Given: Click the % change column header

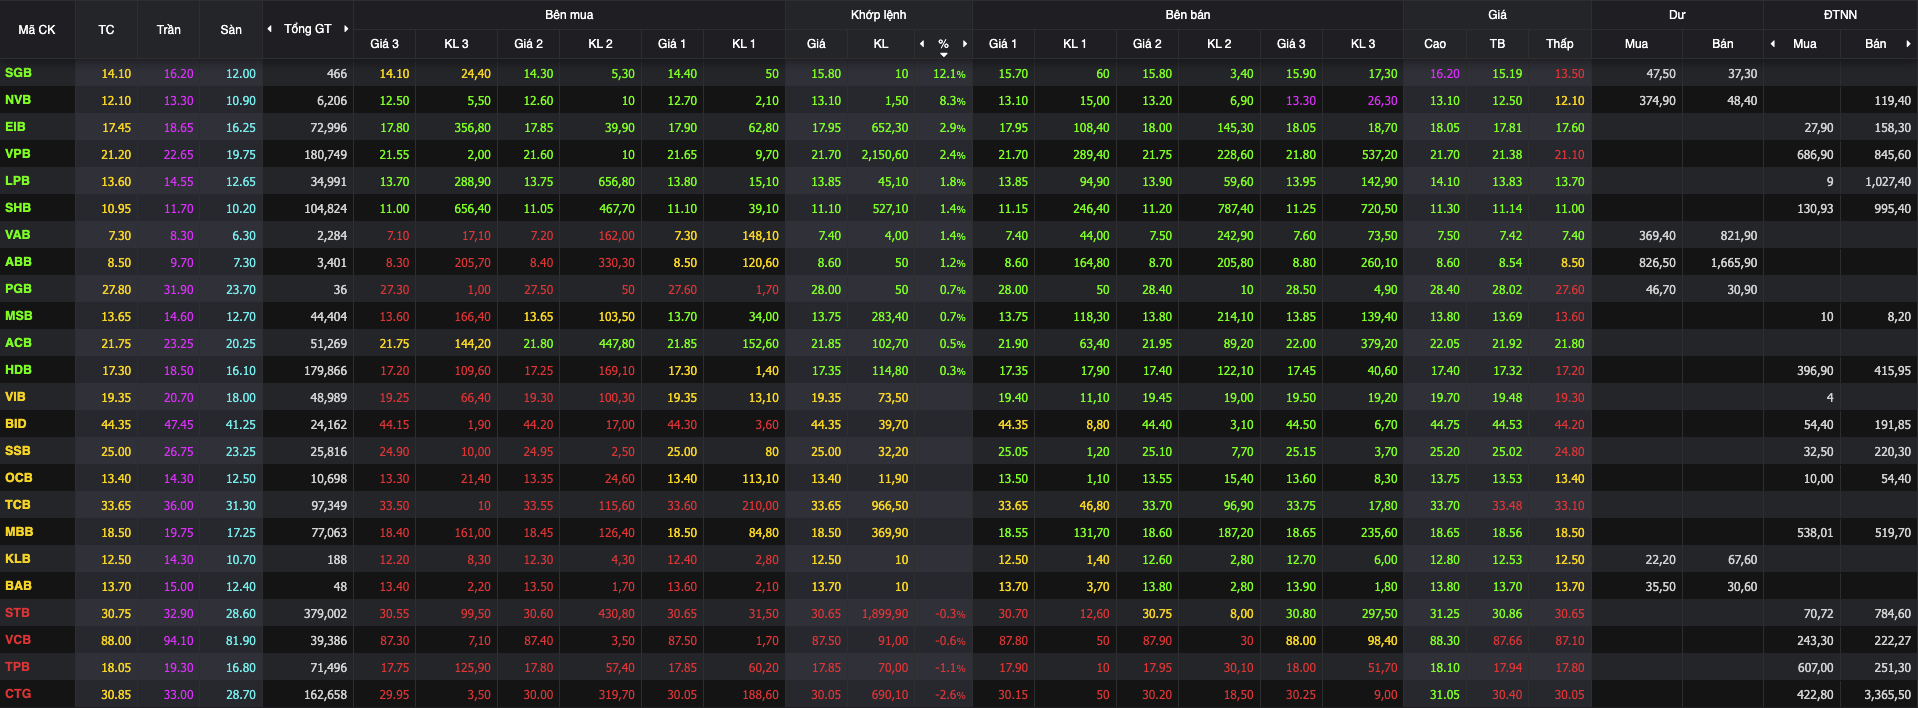Looking at the screenshot, I should [943, 44].
